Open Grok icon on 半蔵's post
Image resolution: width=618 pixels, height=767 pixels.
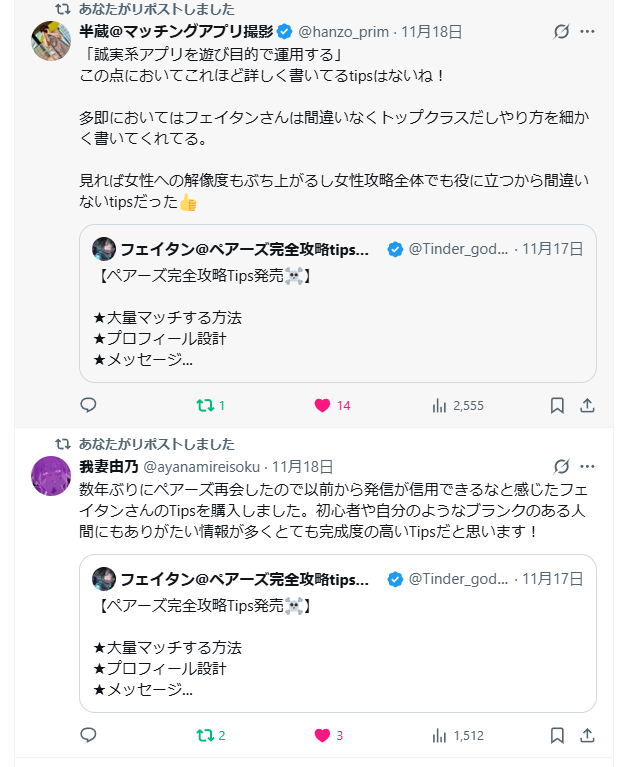pos(561,32)
